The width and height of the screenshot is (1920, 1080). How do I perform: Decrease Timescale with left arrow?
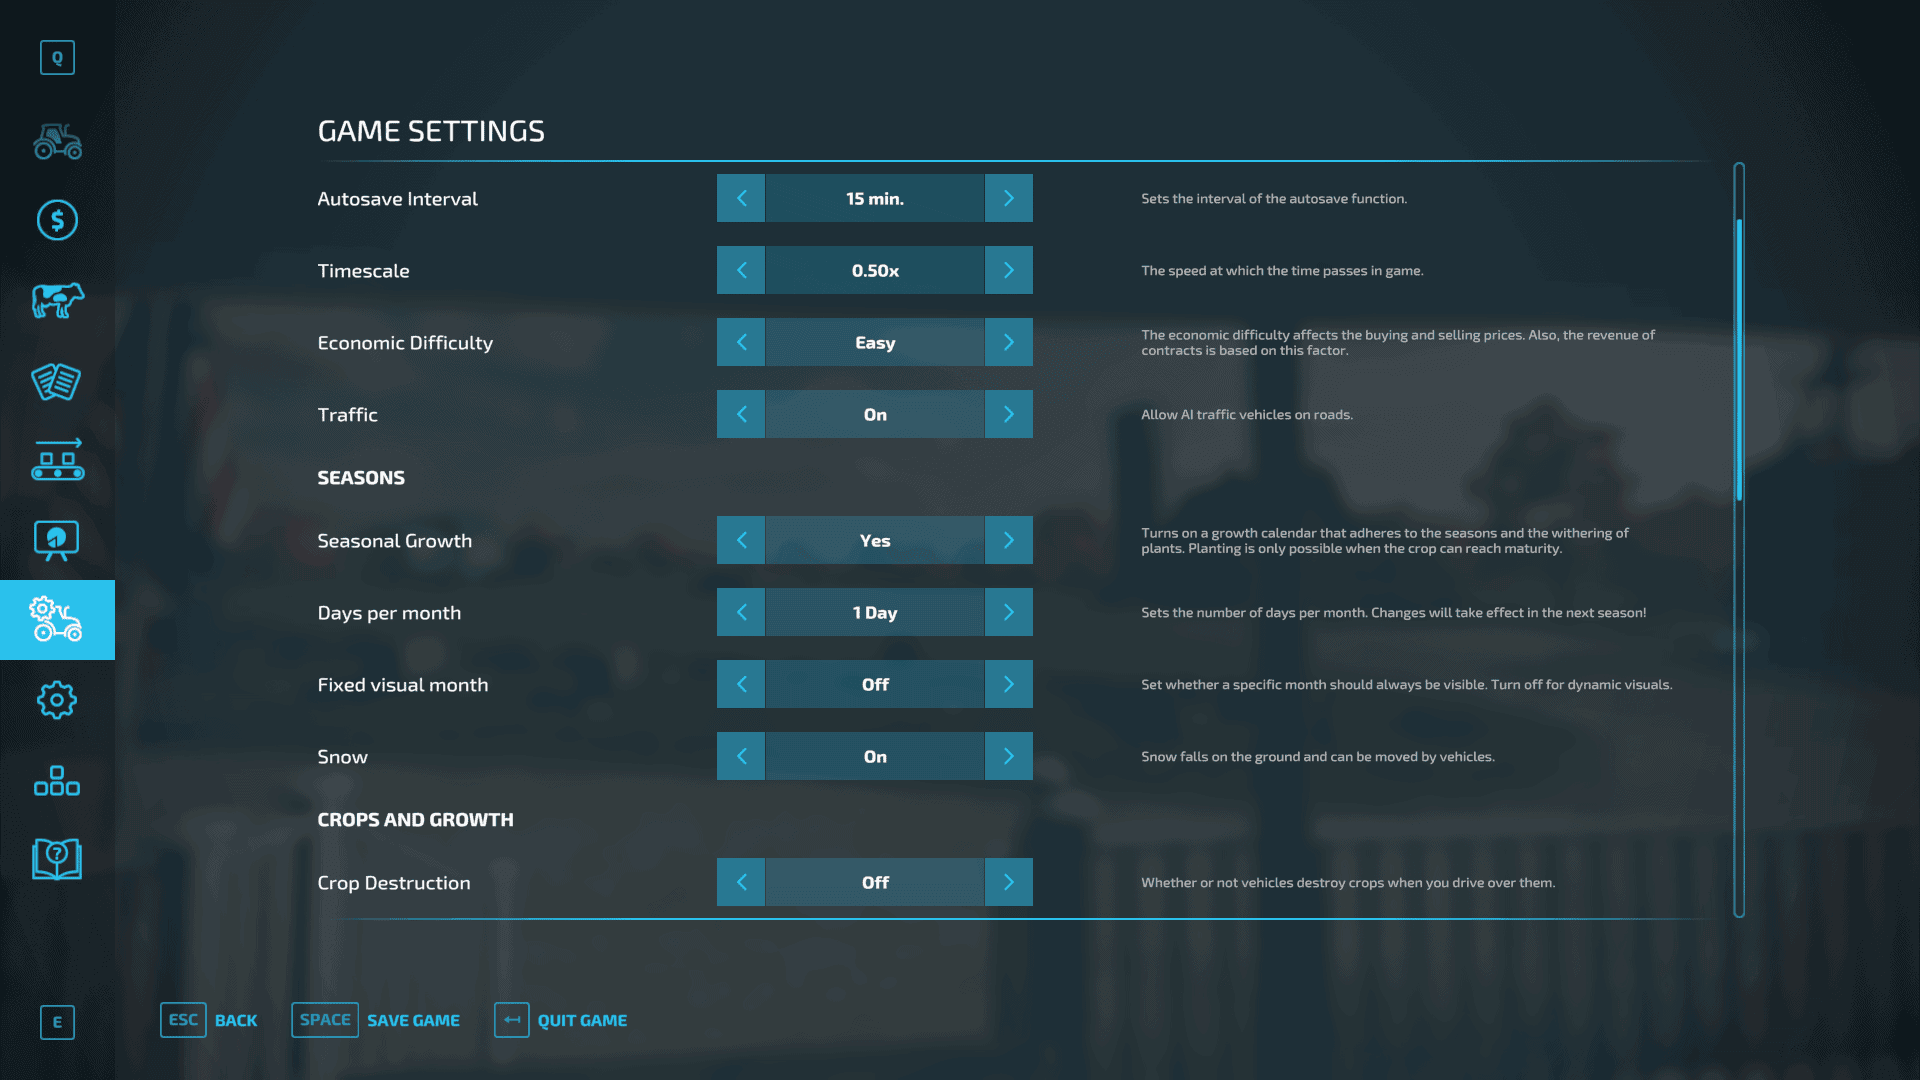coord(741,270)
